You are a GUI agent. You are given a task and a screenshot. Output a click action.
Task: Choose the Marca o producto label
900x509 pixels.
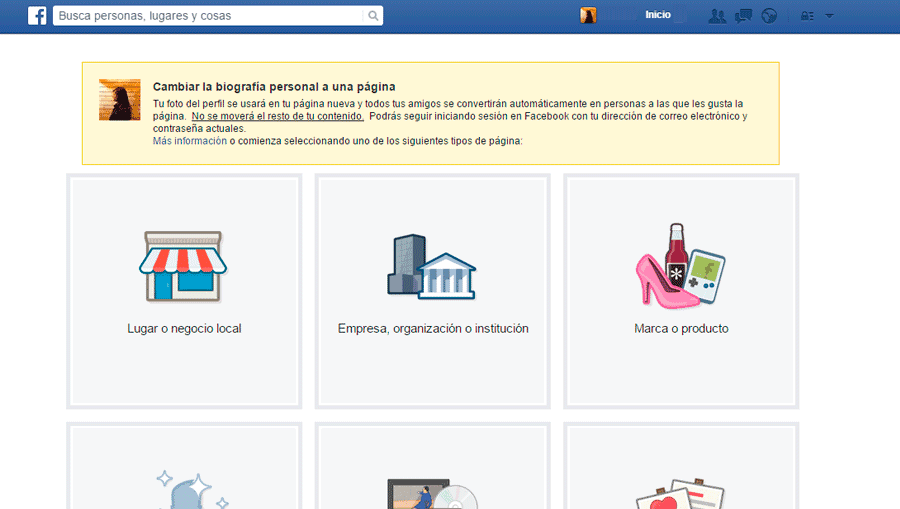(x=681, y=328)
